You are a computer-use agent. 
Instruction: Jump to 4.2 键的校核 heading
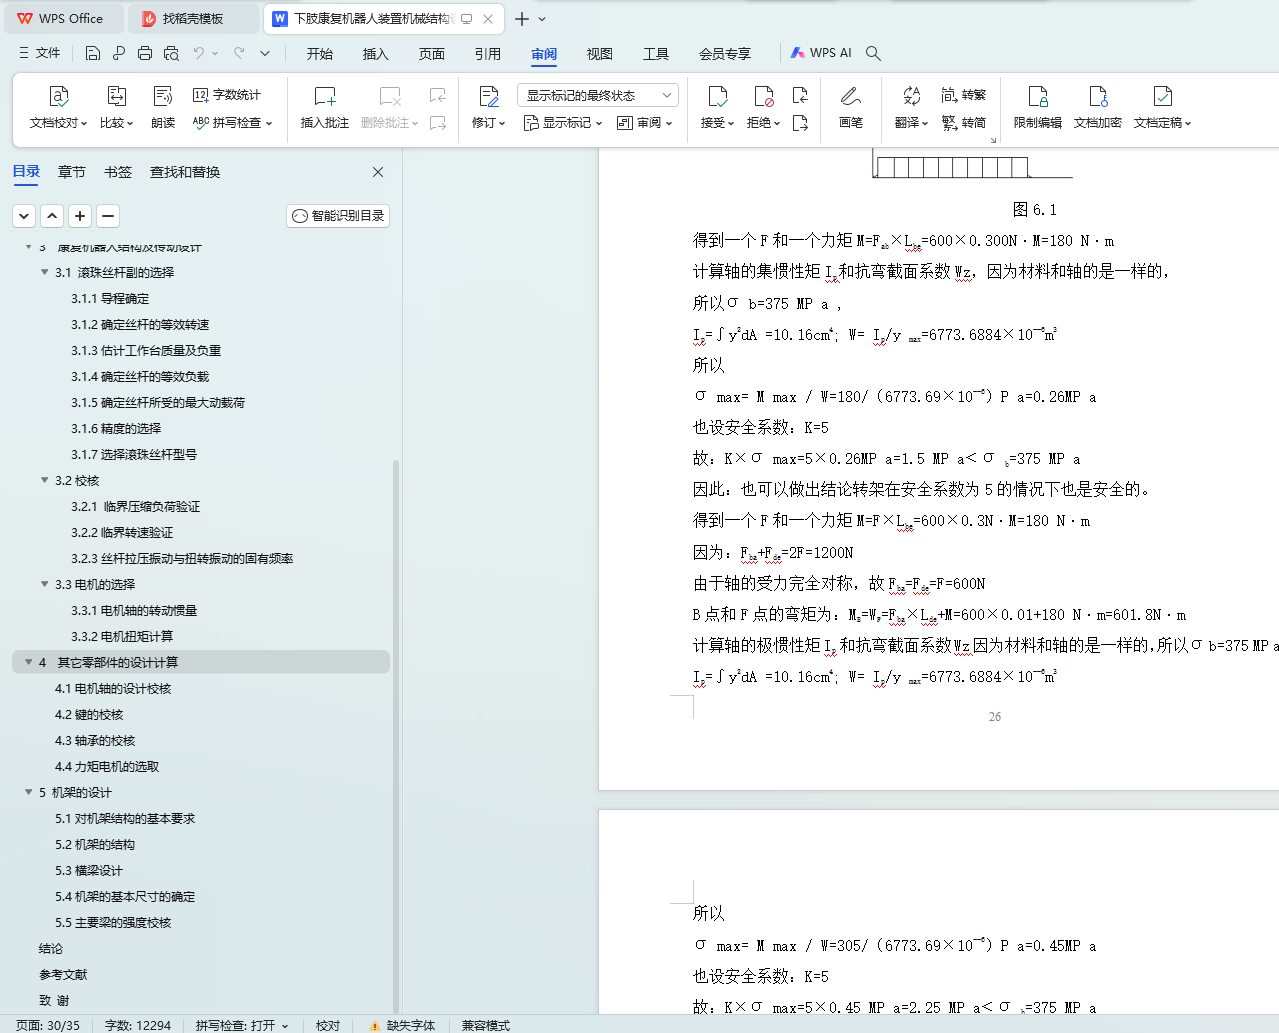89,714
